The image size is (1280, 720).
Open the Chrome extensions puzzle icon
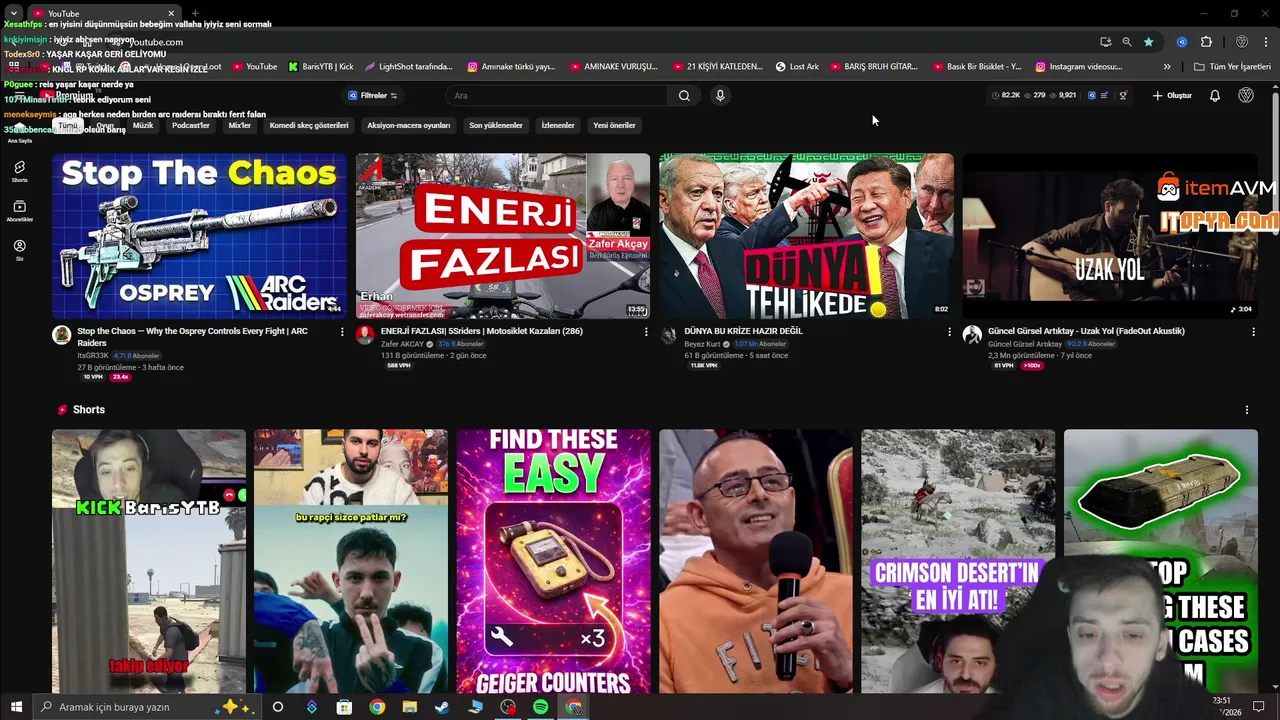point(1206,42)
